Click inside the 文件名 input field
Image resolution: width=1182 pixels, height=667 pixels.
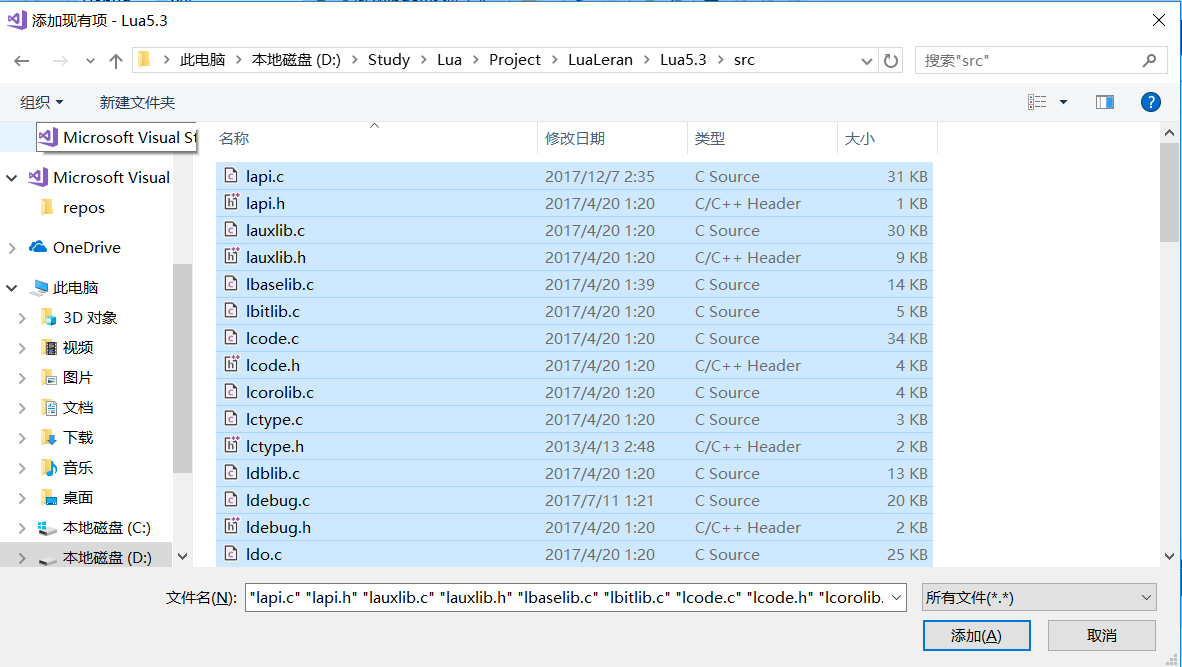[x=570, y=596]
